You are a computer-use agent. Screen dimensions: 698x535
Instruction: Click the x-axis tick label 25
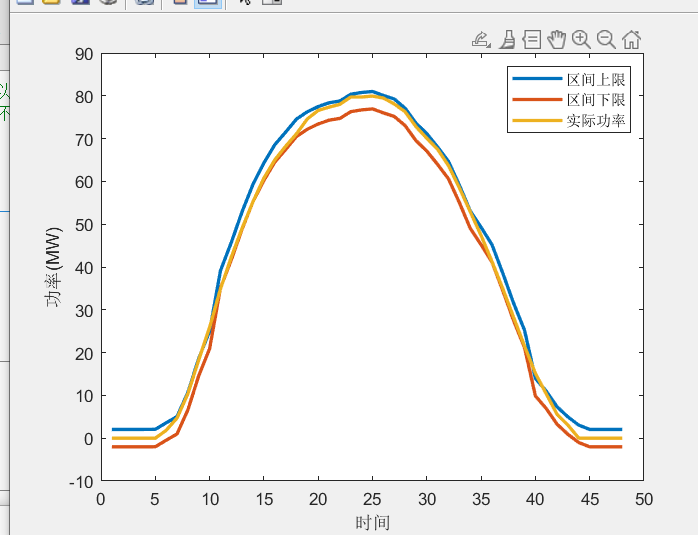pyautogui.click(x=372, y=499)
